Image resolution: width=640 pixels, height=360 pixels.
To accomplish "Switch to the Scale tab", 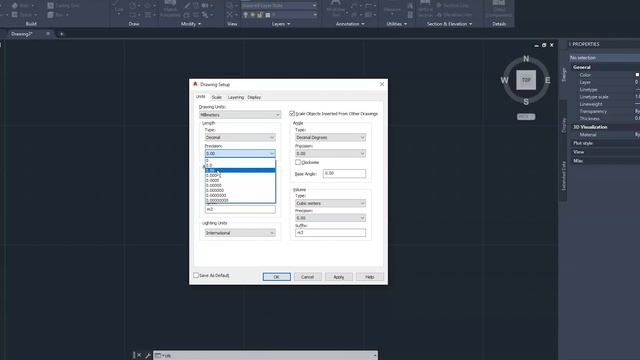I will [x=217, y=97].
